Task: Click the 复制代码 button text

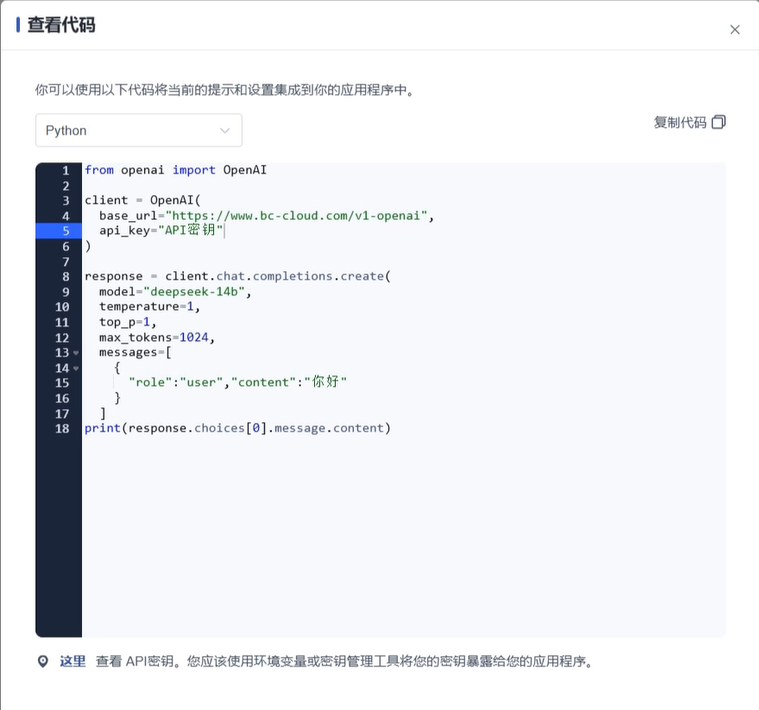Action: pos(680,122)
